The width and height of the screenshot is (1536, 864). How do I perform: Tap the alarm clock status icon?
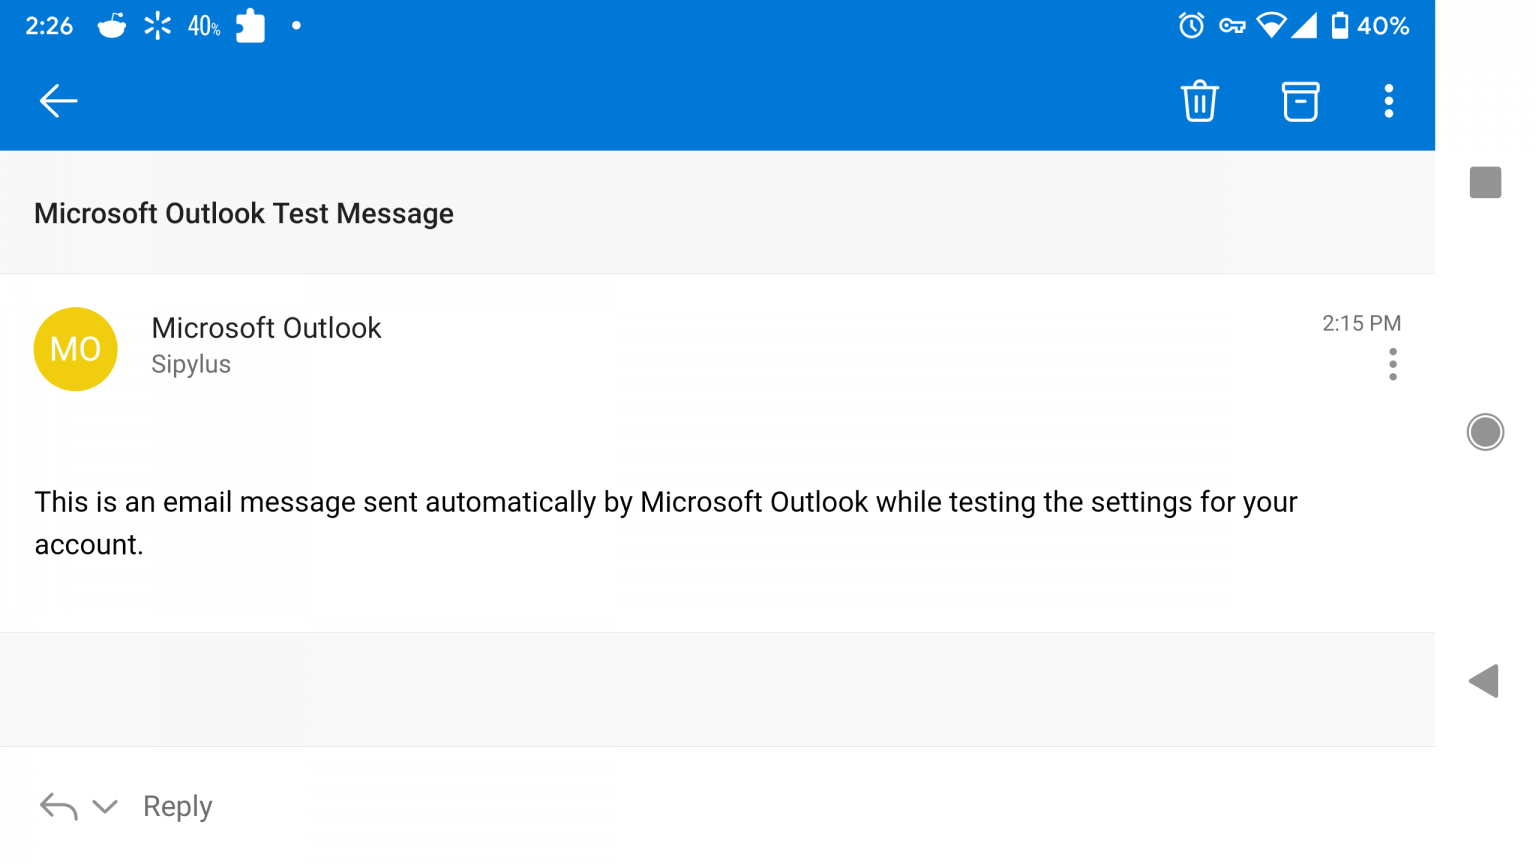(x=1190, y=26)
